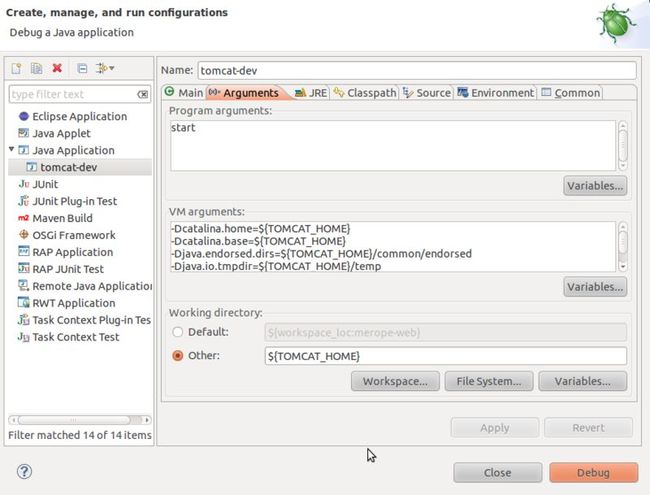650x495 pixels.
Task: Click inside the Program arguments text area
Action: click(x=393, y=146)
